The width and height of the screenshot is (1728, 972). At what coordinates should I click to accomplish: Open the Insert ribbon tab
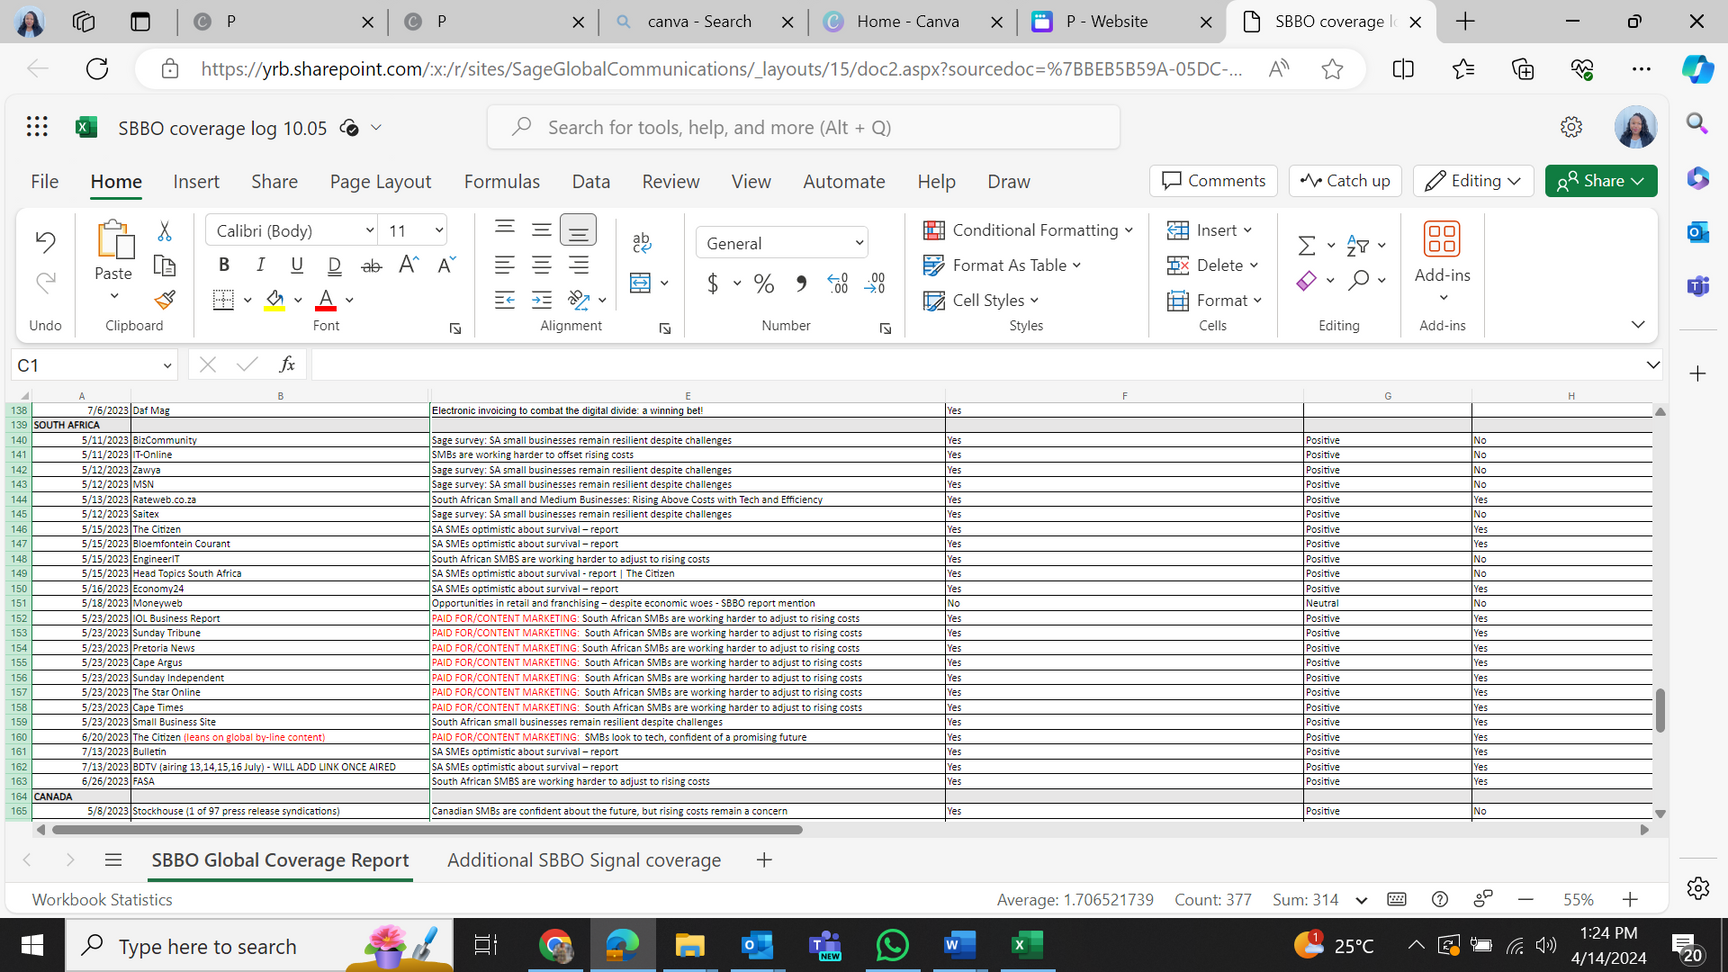click(196, 181)
